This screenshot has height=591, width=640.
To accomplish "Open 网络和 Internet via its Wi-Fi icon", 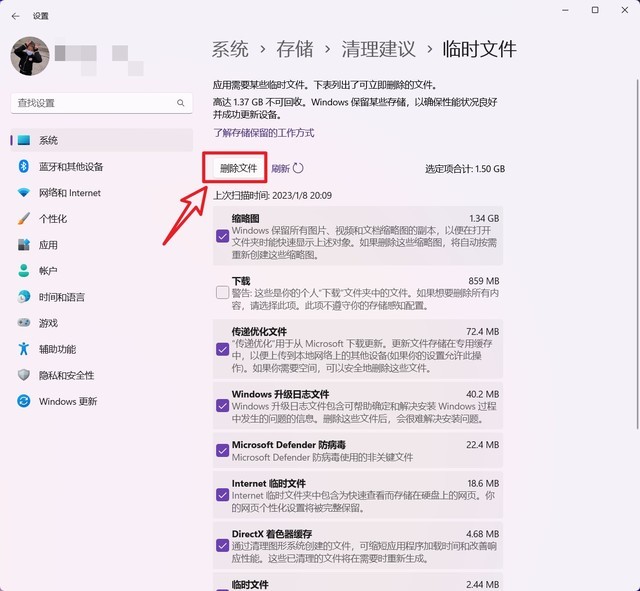I will [24, 192].
